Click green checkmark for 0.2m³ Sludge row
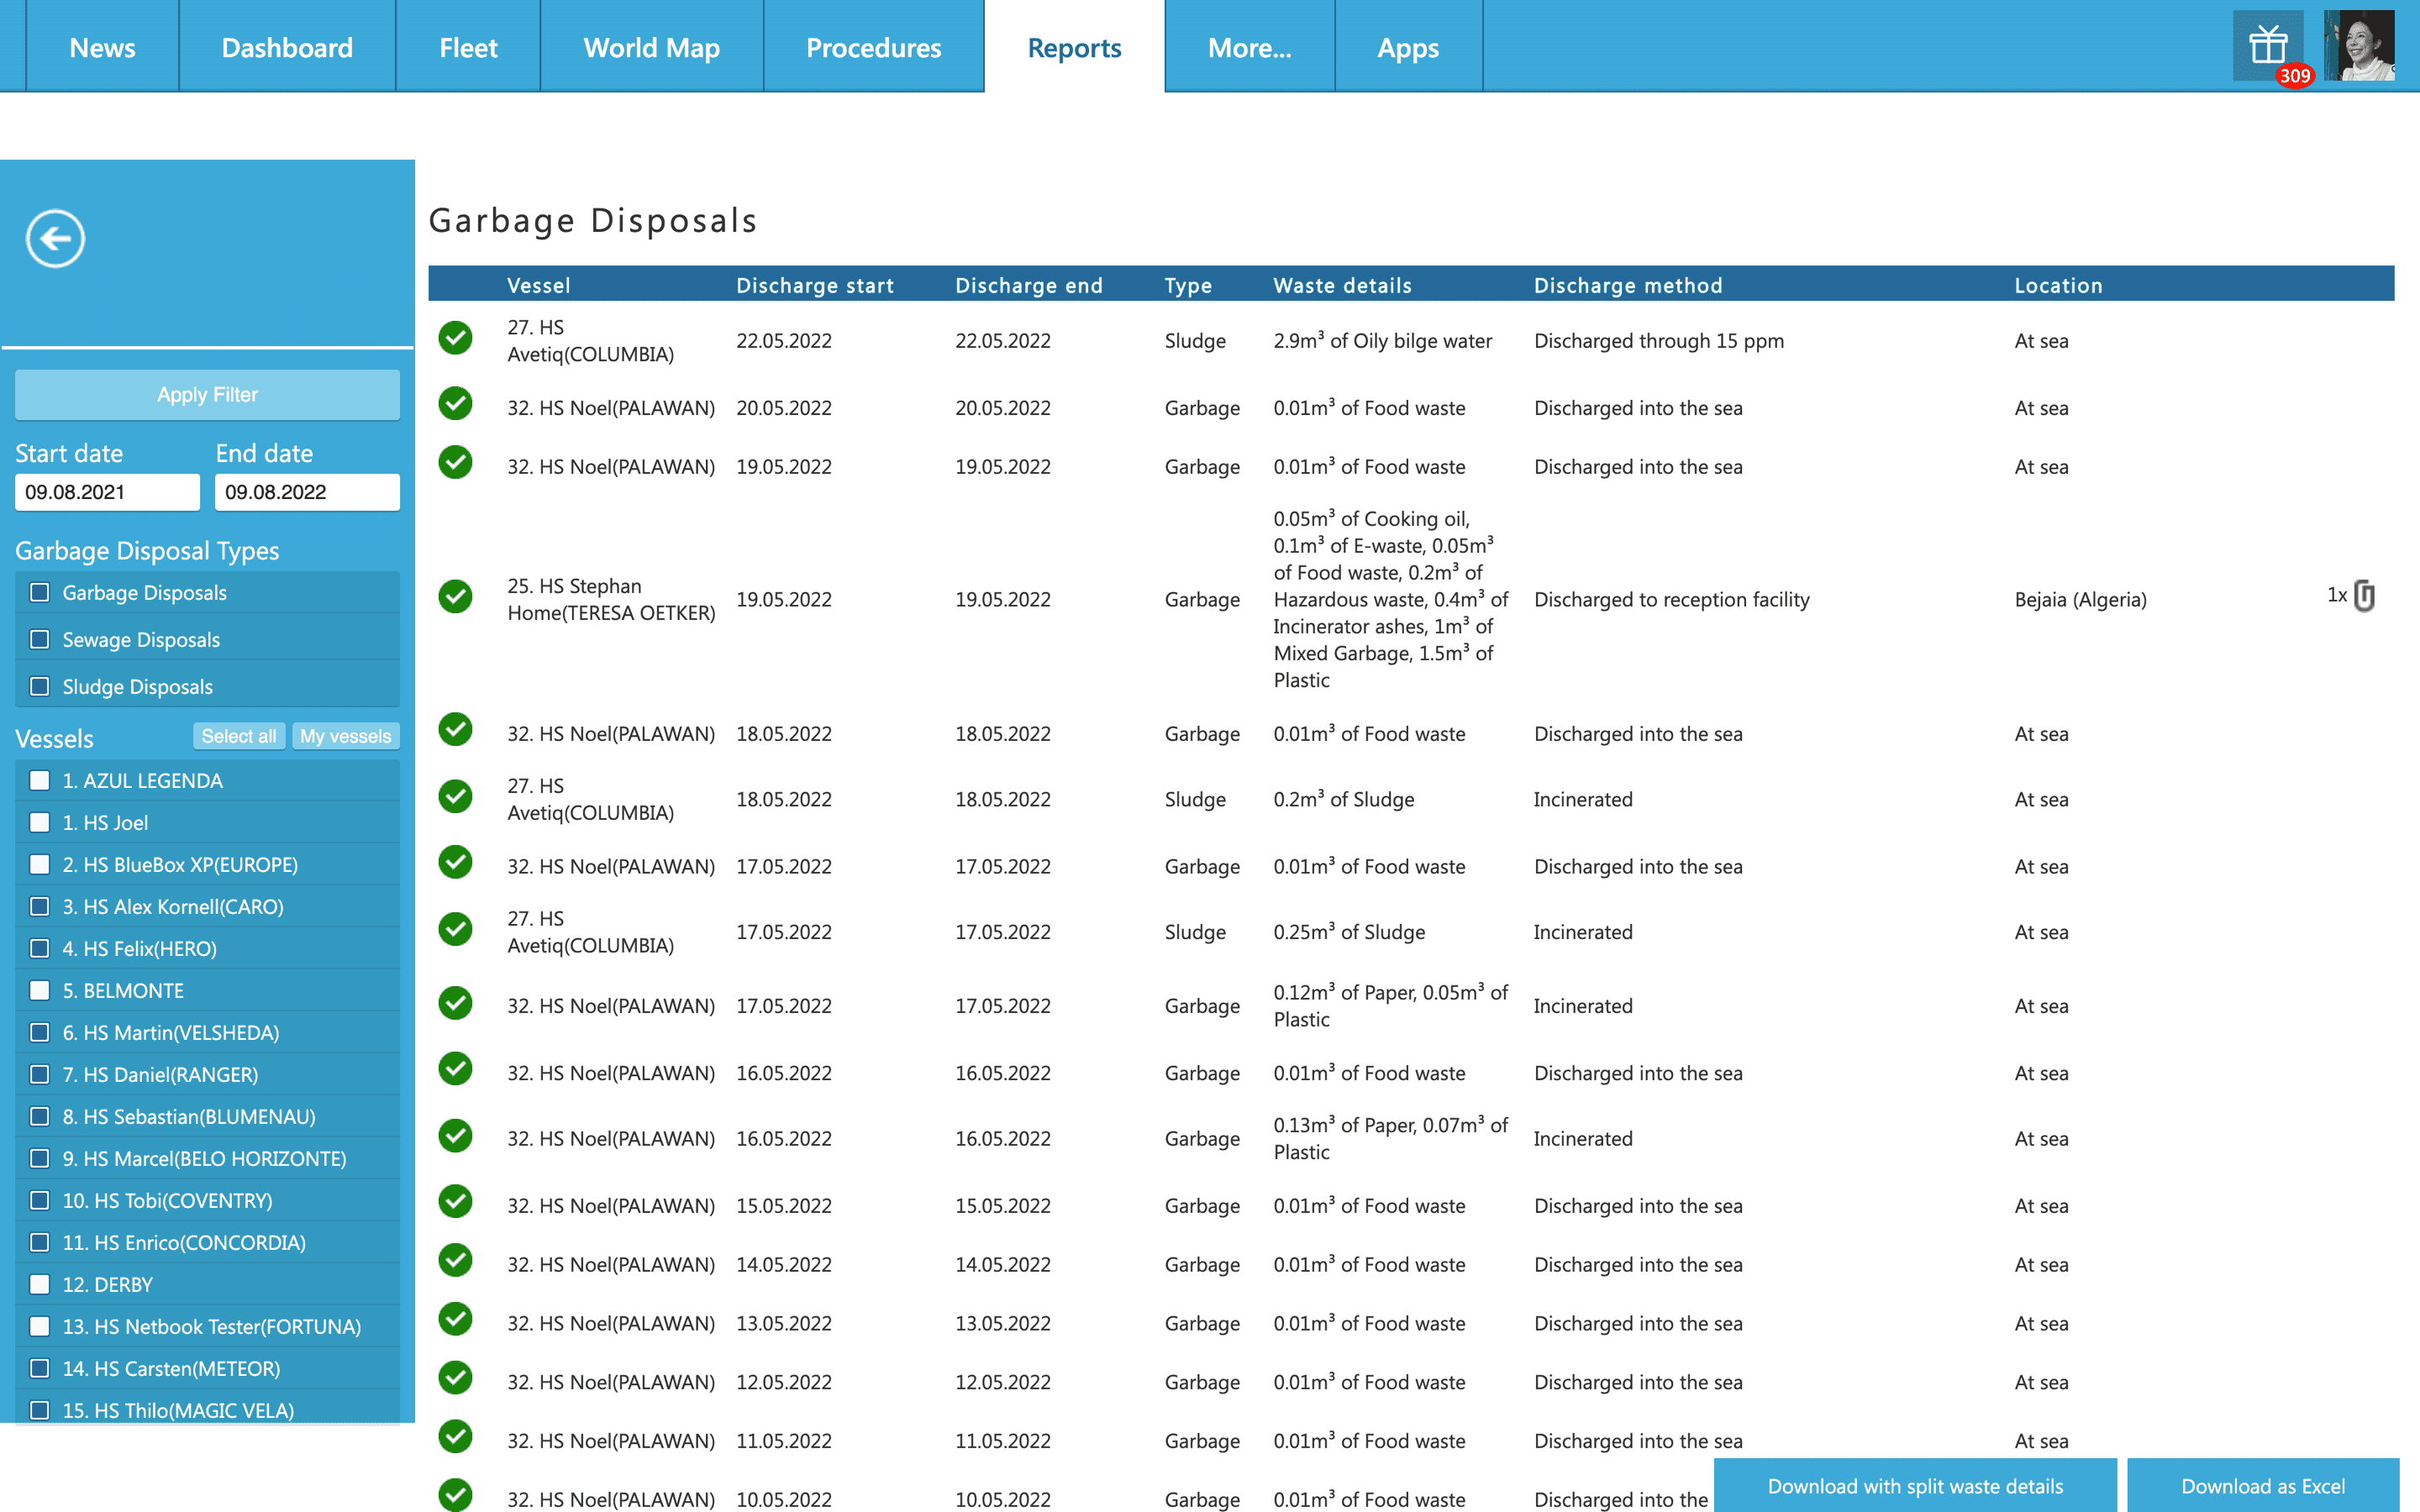 click(455, 797)
